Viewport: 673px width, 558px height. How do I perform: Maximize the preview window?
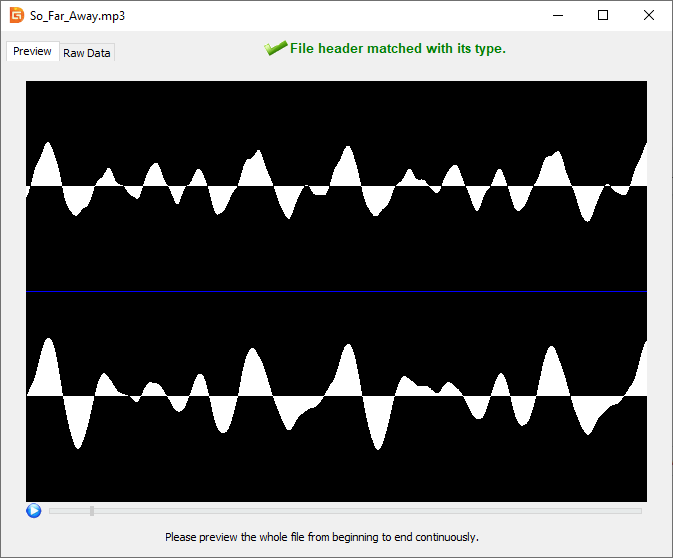tap(603, 16)
